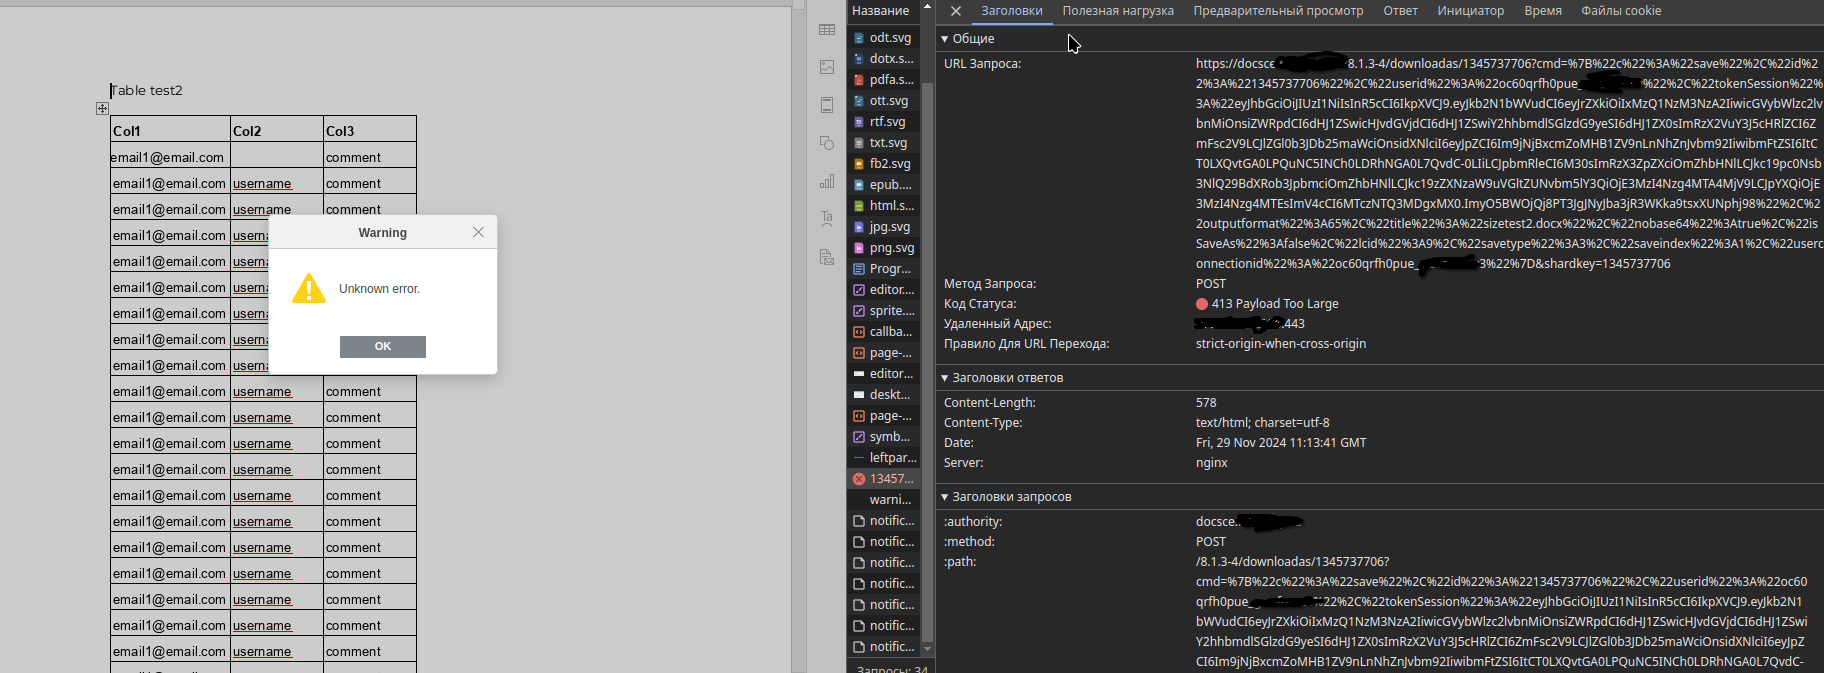The image size is (1824, 673).
Task: Open the Время tab
Action: (1543, 11)
